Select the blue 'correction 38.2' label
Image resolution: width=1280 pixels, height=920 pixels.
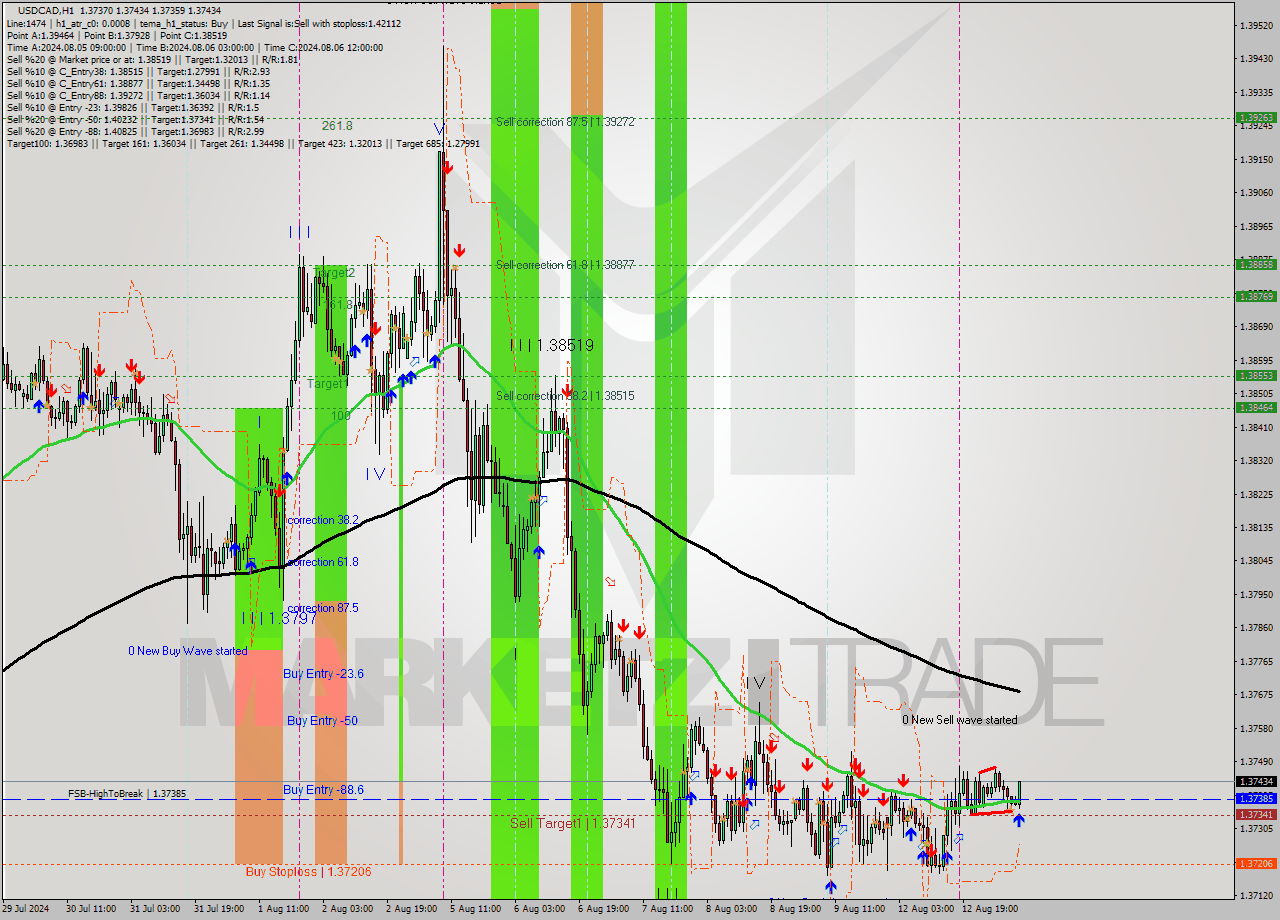[x=322, y=521]
